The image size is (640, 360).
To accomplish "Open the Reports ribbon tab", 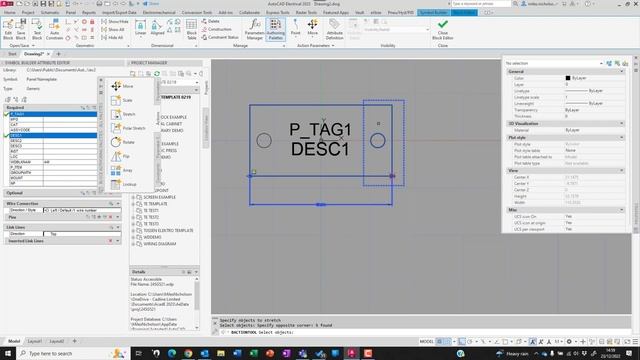I will [x=89, y=13].
